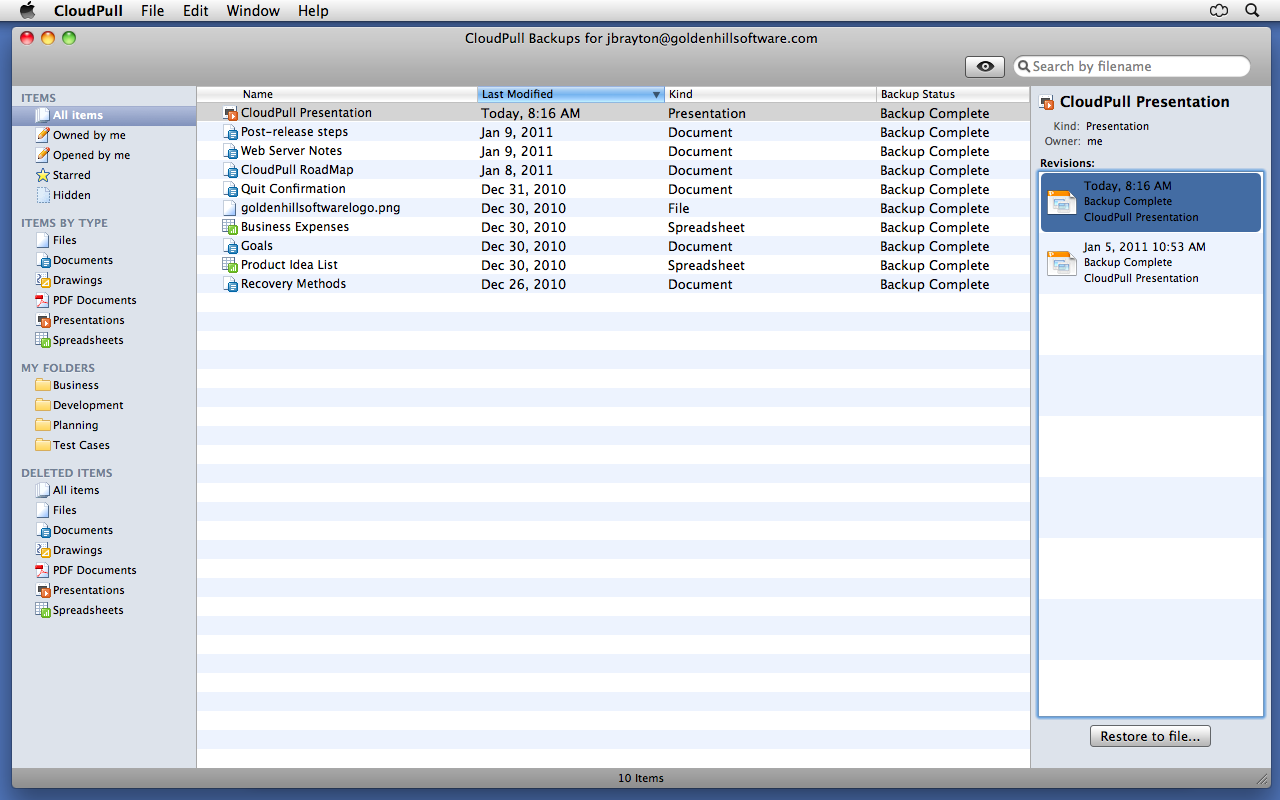Open the Test Cases folder
Image resolution: width=1280 pixels, height=800 pixels.
pos(72,445)
